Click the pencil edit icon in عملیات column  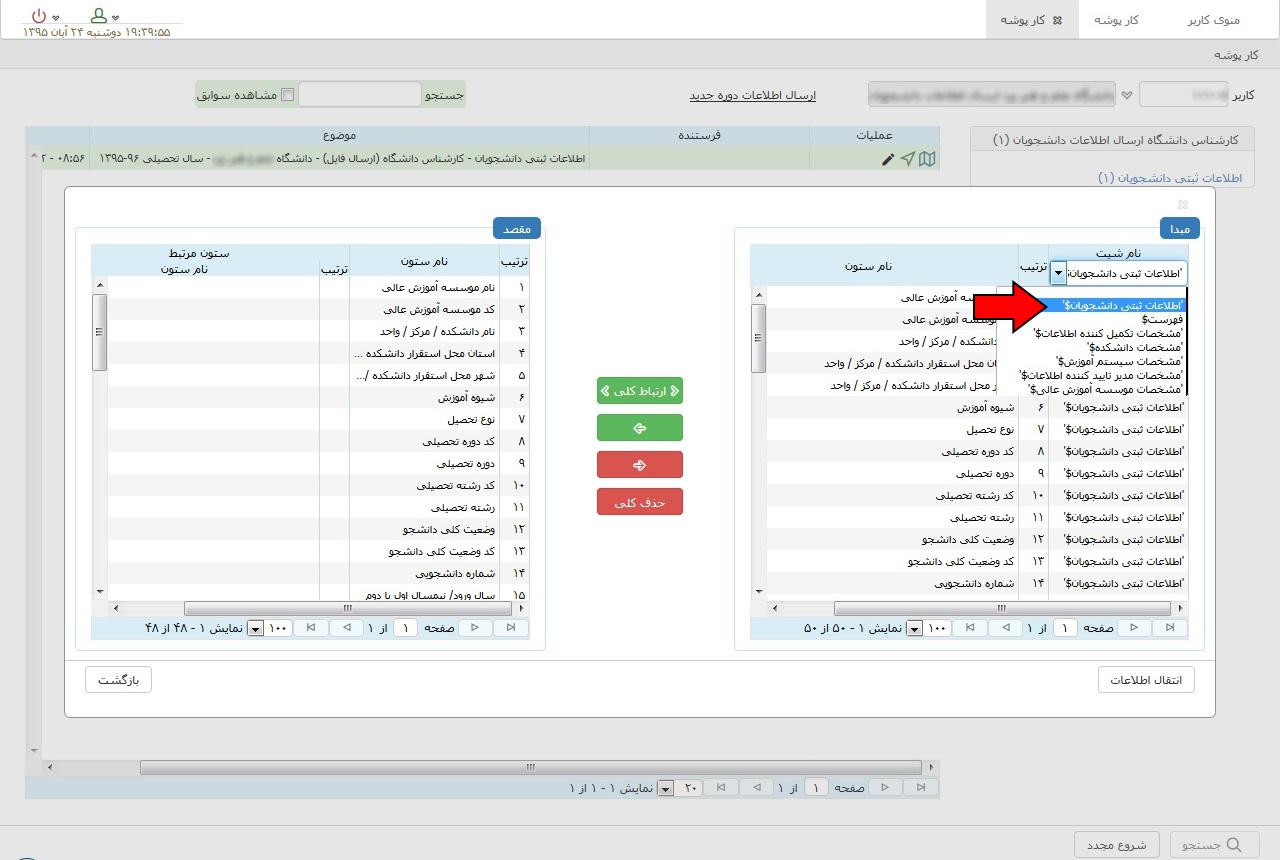[888, 159]
